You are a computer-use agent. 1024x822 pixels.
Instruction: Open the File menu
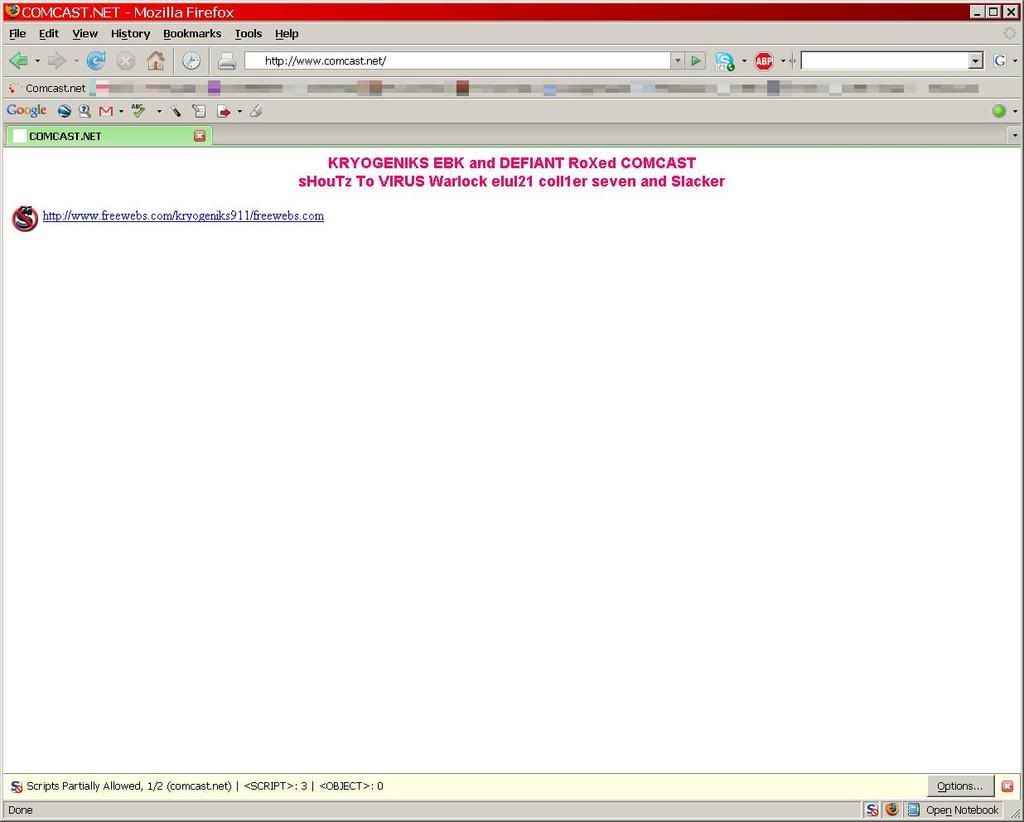coord(18,34)
